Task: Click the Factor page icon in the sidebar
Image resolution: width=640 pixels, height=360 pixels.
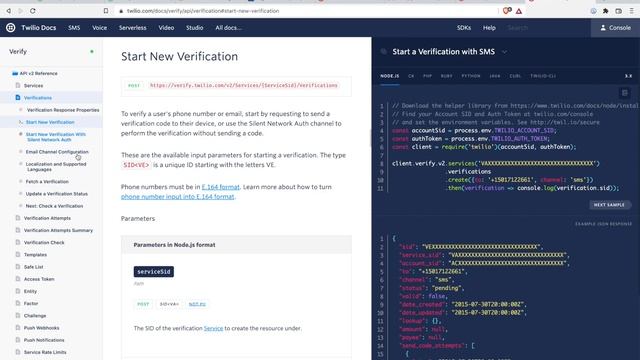Action: tap(18, 303)
